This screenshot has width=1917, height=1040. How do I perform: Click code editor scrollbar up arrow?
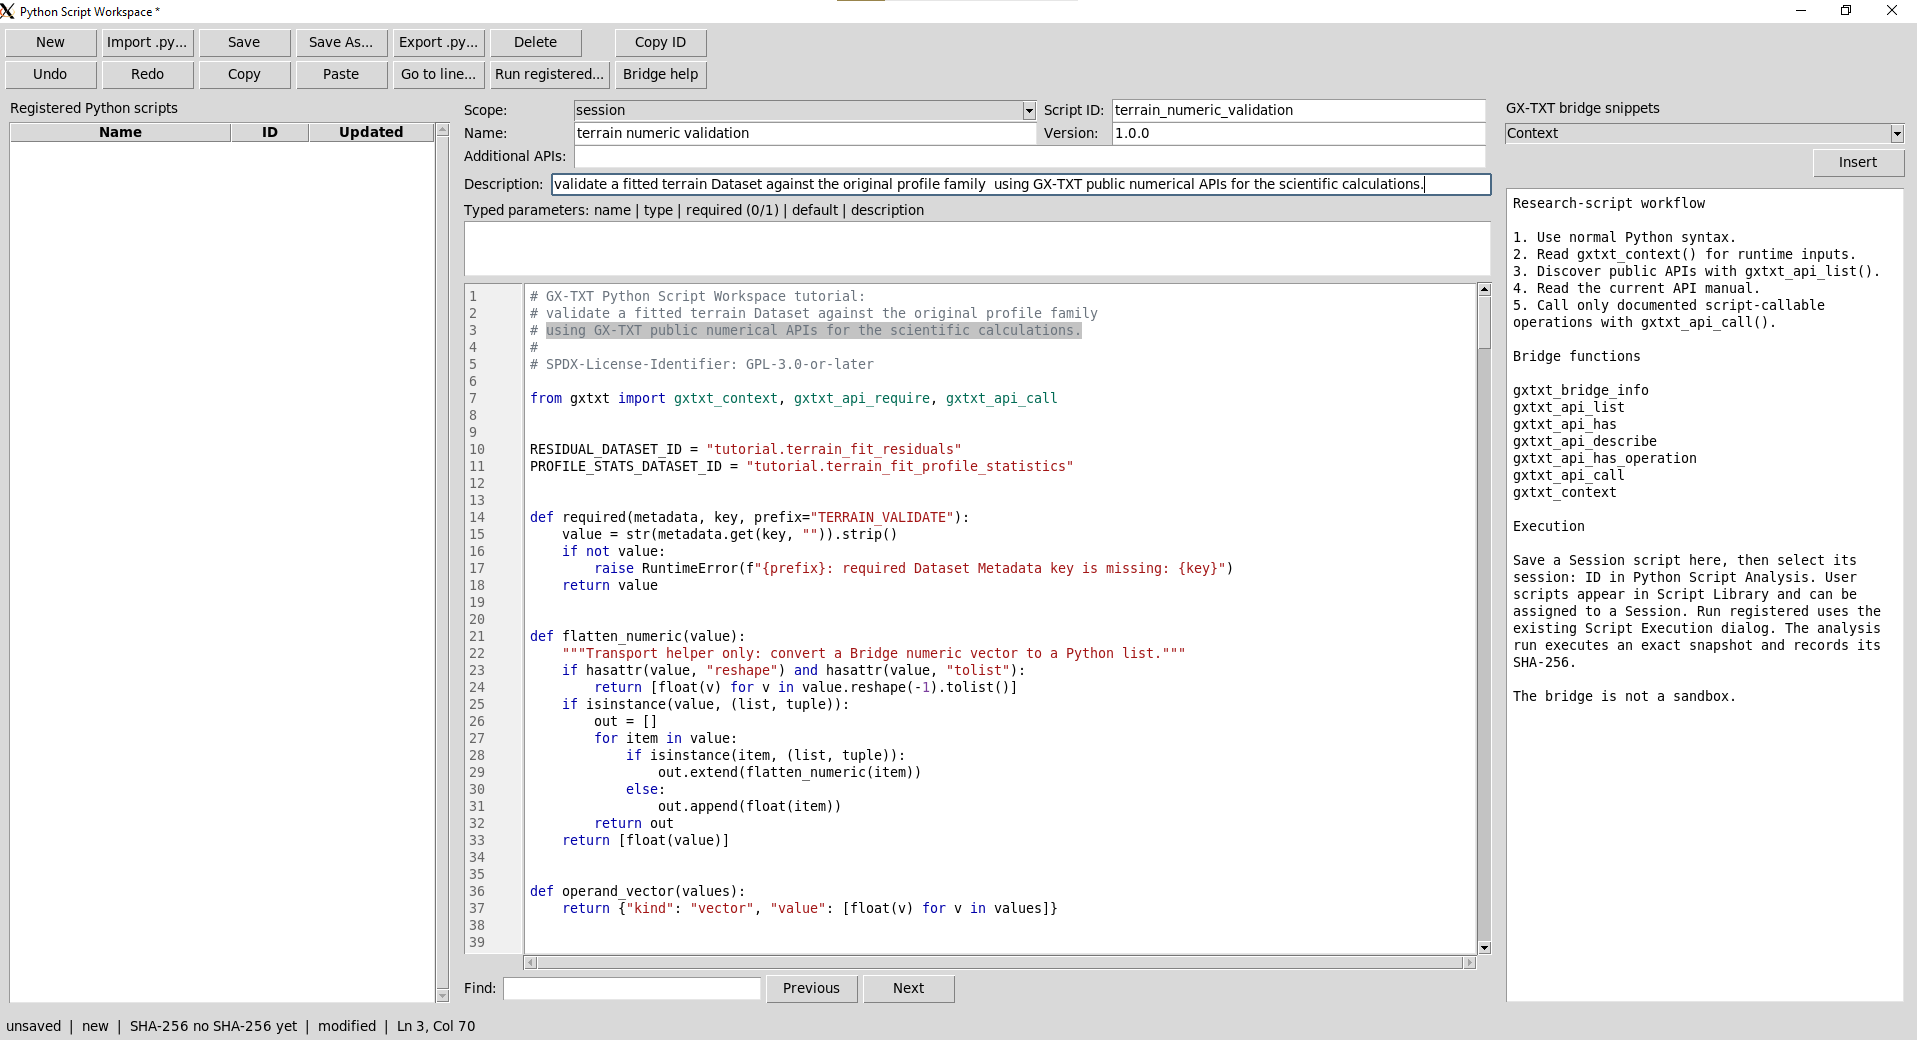click(x=1484, y=290)
